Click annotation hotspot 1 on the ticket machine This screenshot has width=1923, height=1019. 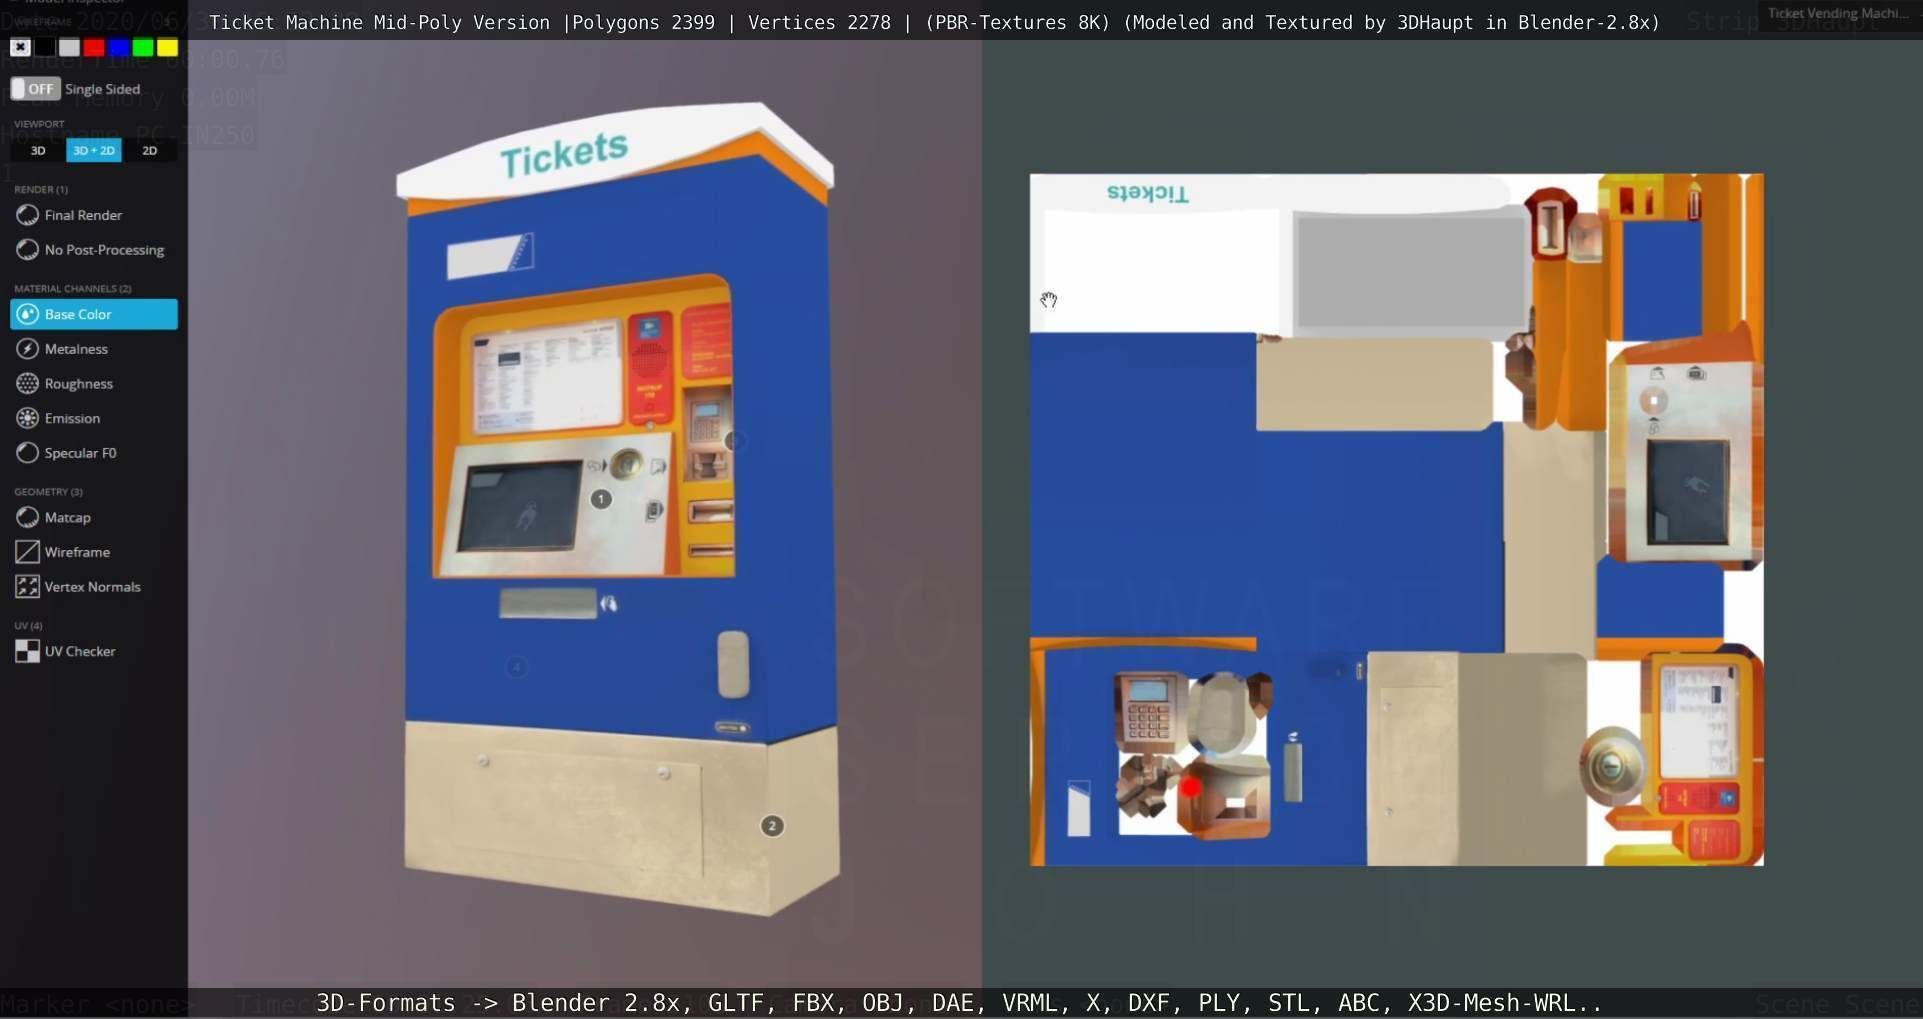[601, 499]
